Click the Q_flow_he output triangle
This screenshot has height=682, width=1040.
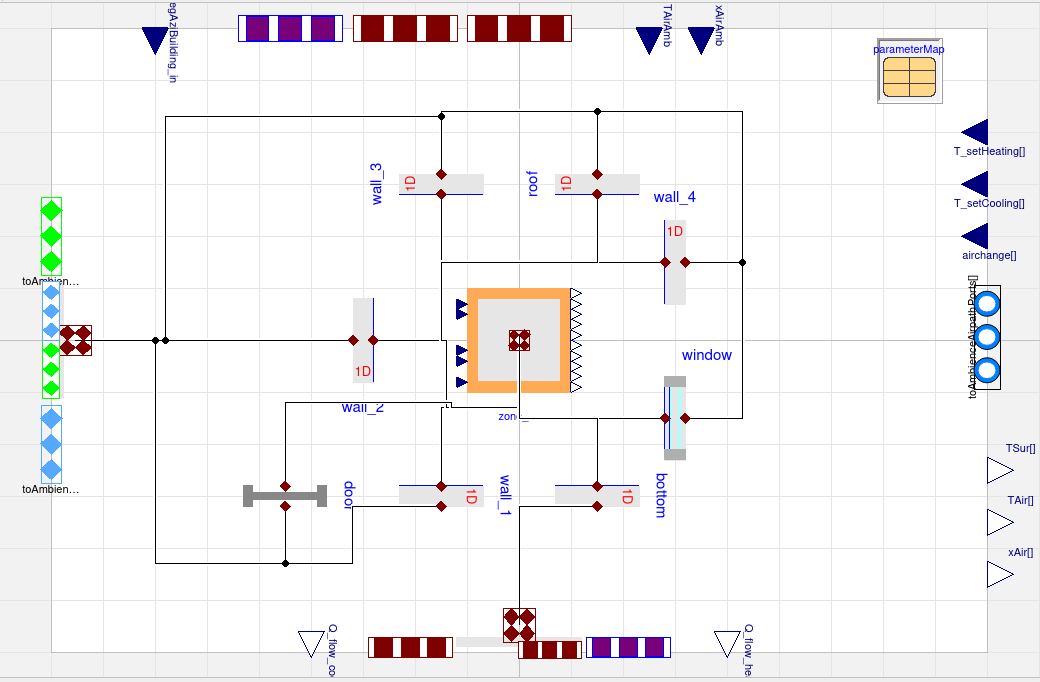727,644
